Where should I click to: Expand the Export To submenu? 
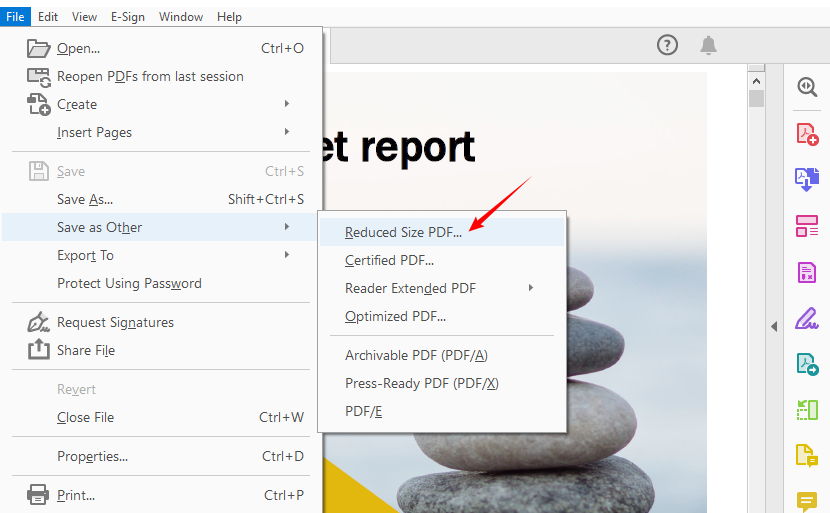click(161, 255)
